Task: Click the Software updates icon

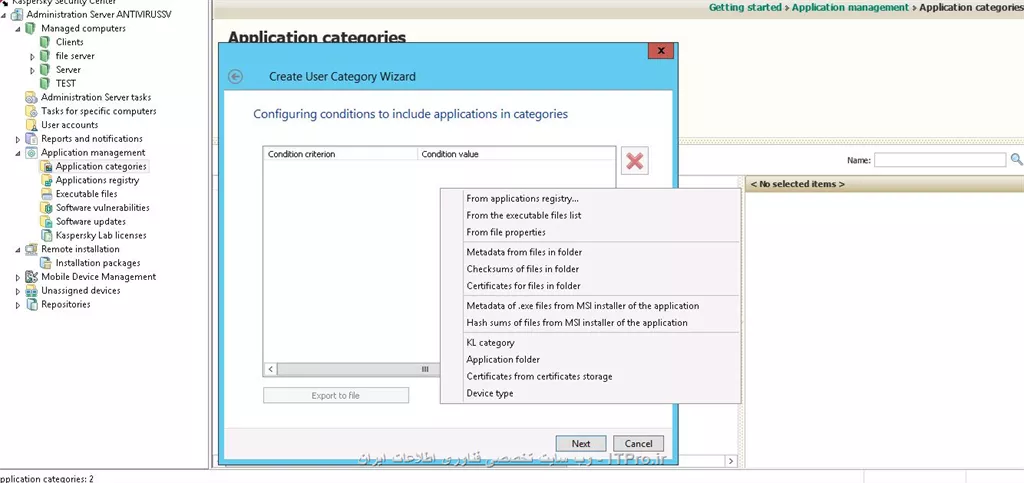Action: (x=46, y=221)
